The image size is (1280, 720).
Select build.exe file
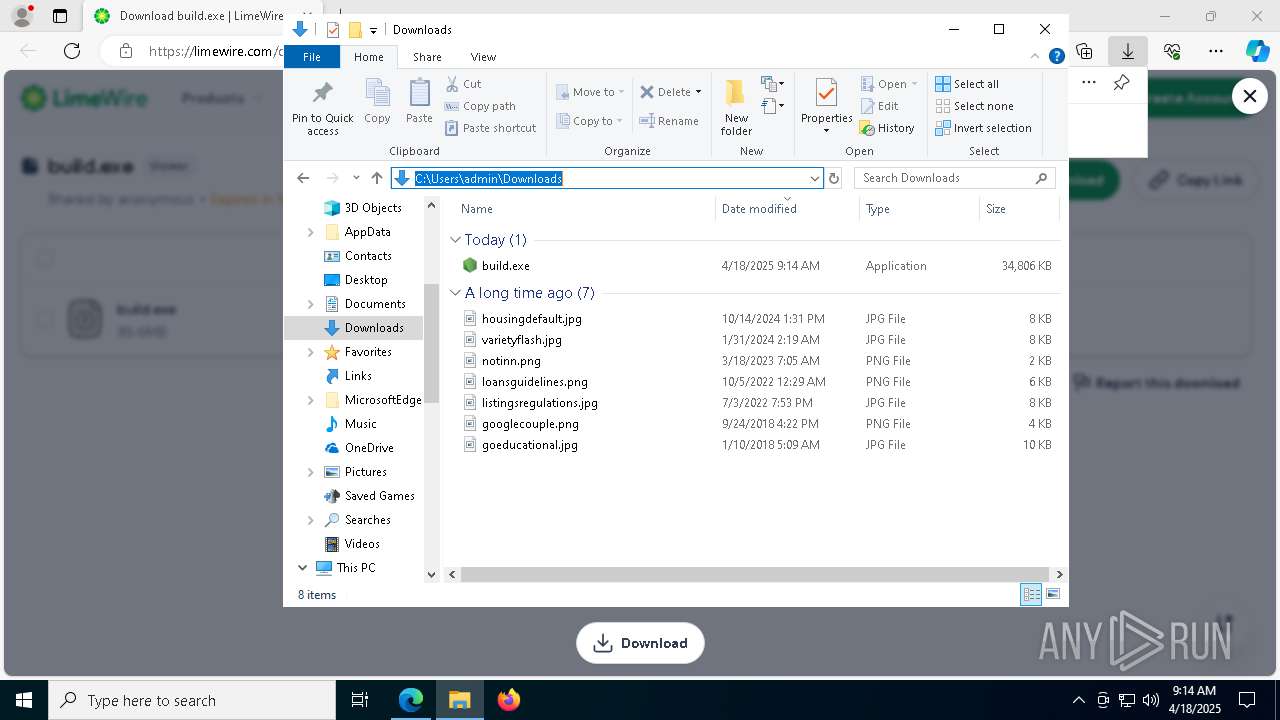(x=505, y=266)
